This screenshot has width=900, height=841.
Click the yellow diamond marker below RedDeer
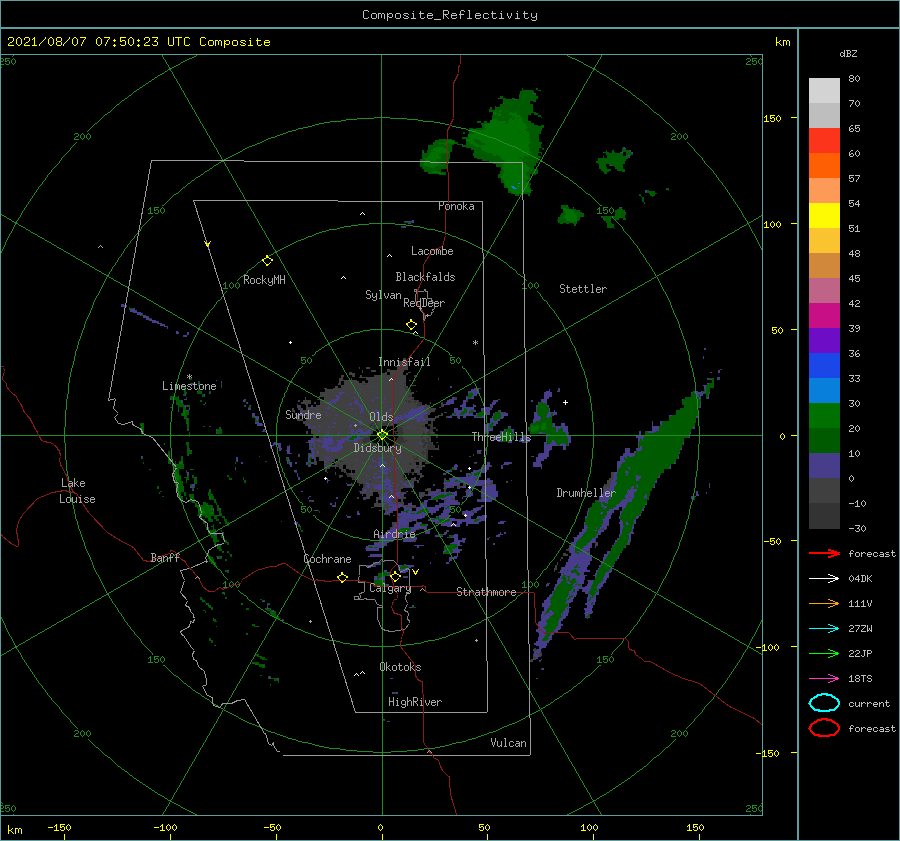pyautogui.click(x=412, y=325)
